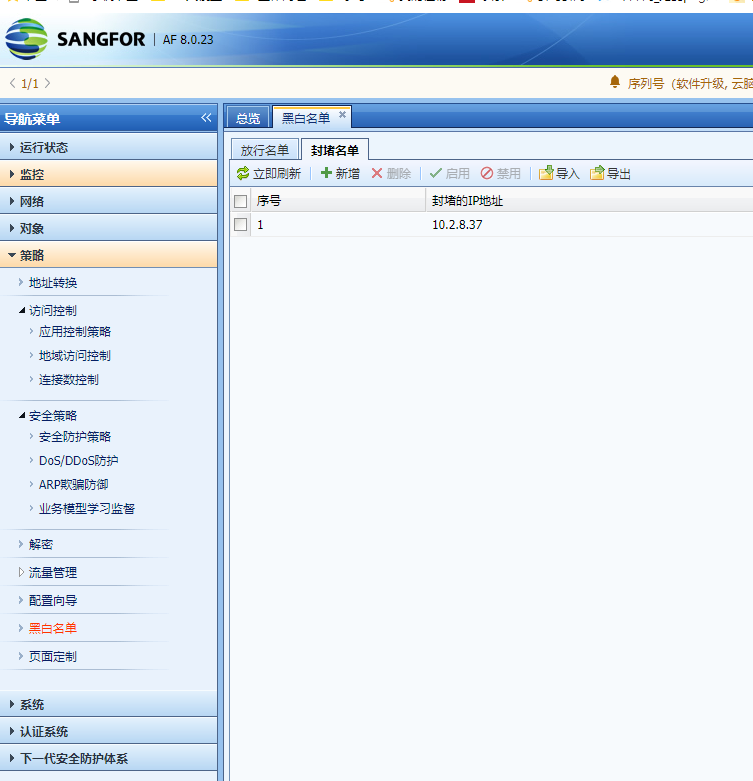Click the 启用 enable checkmark icon

pos(436,174)
